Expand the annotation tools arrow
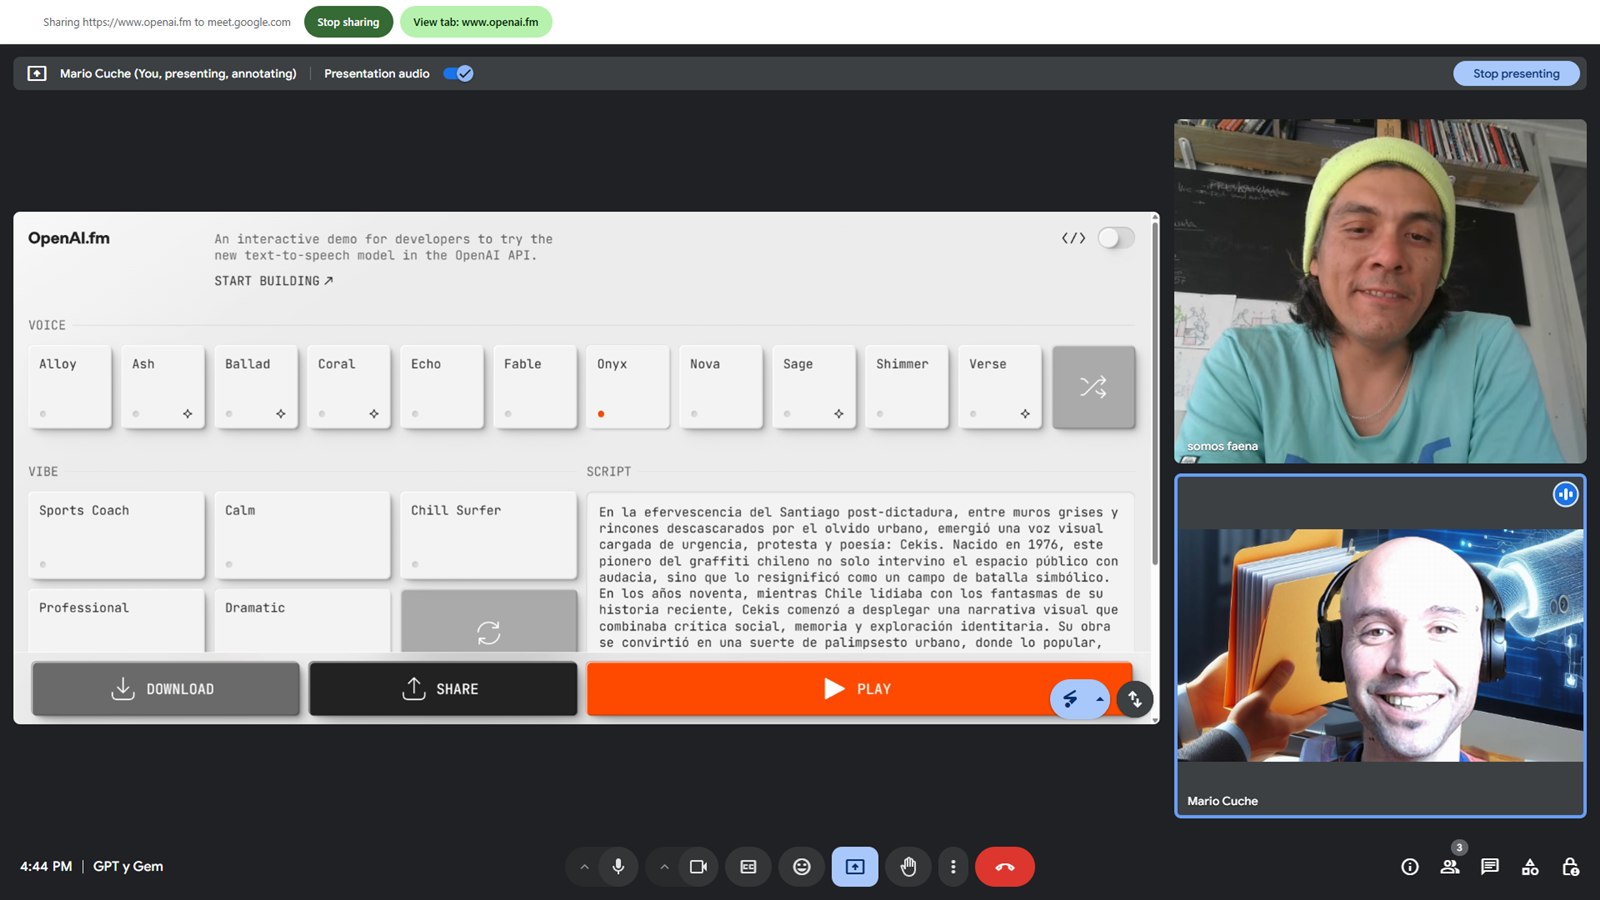Viewport: 1600px width, 900px height. coord(1099,699)
